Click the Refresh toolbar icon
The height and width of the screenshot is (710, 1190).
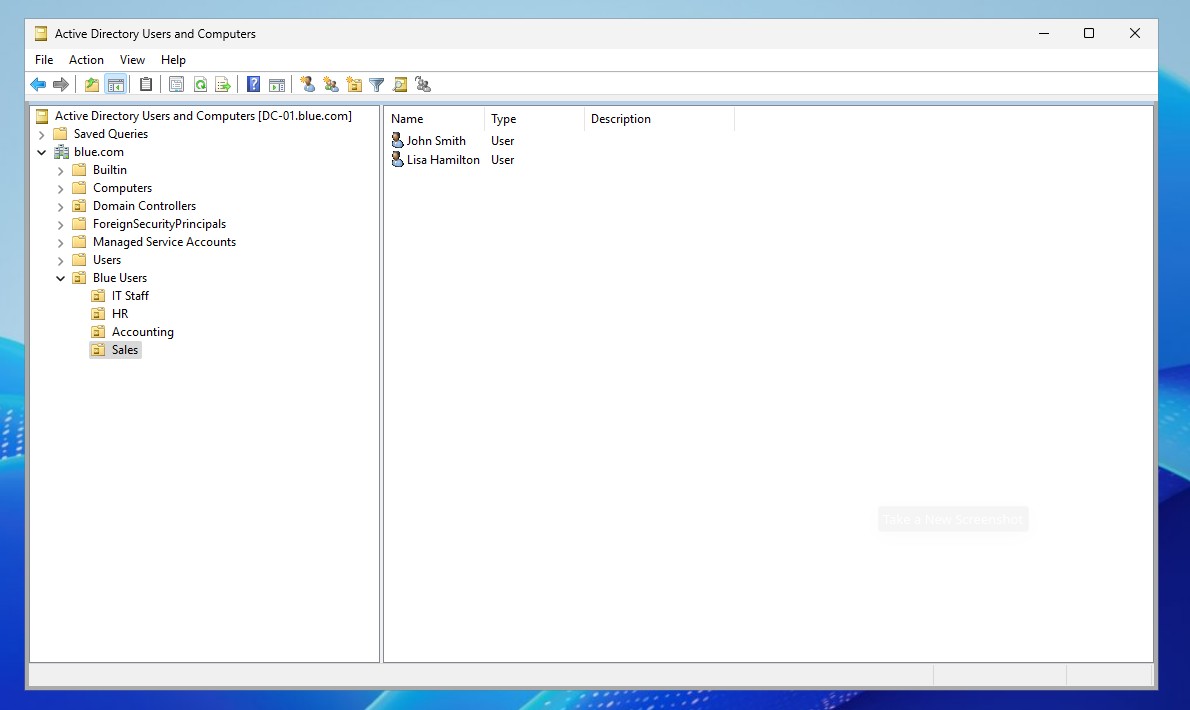[200, 85]
